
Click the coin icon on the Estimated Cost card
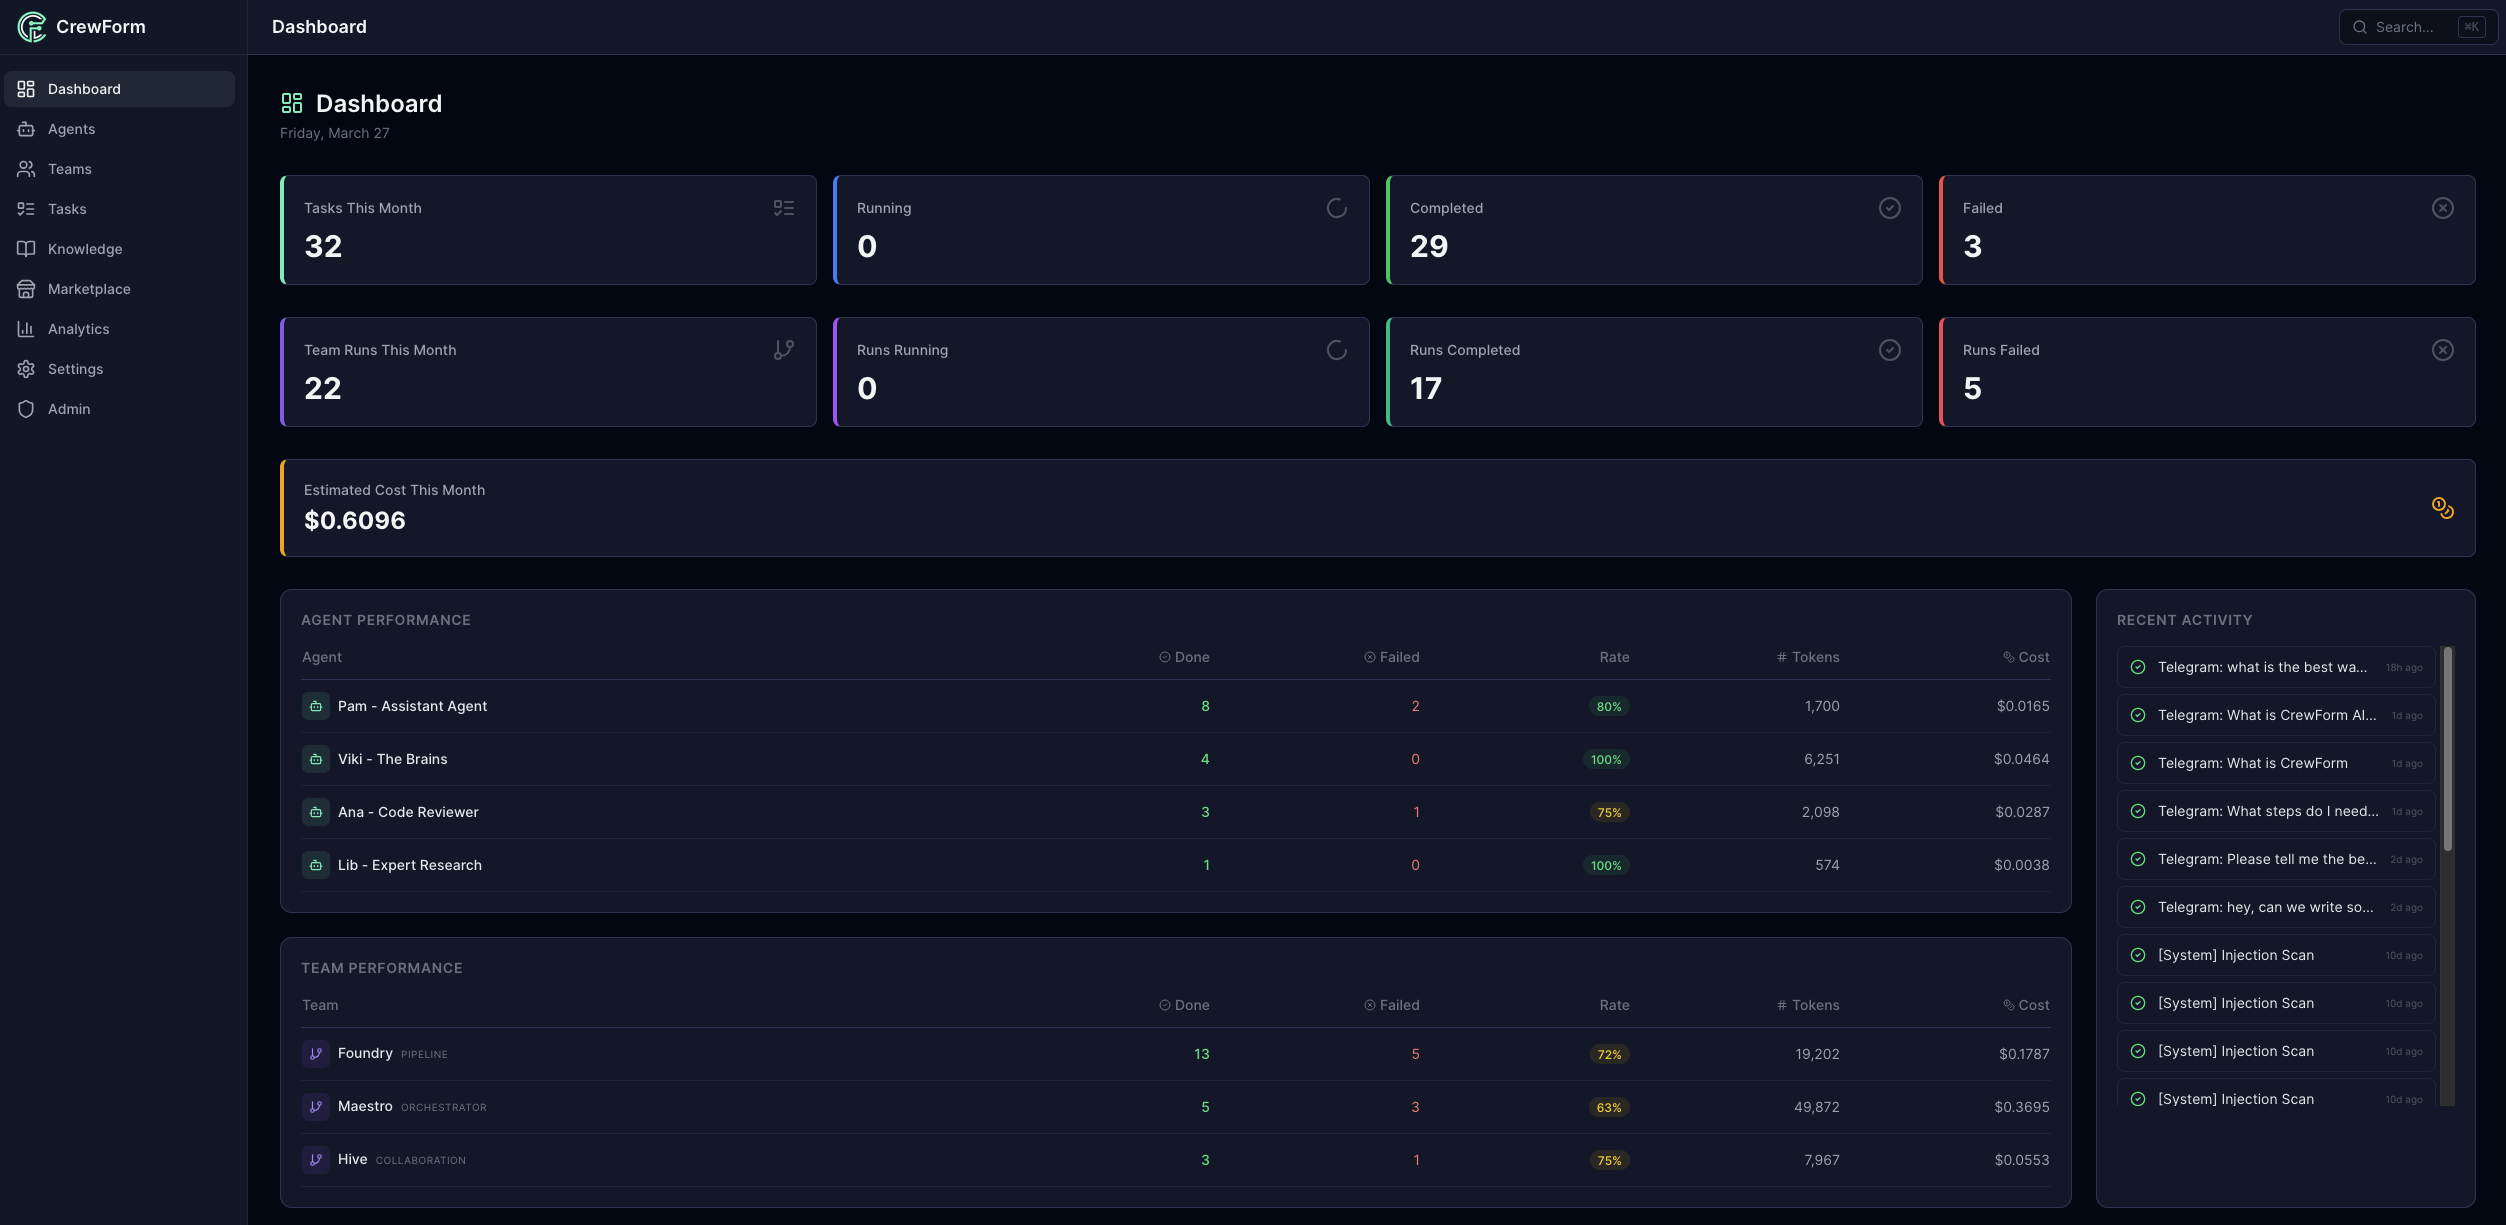pos(2443,508)
